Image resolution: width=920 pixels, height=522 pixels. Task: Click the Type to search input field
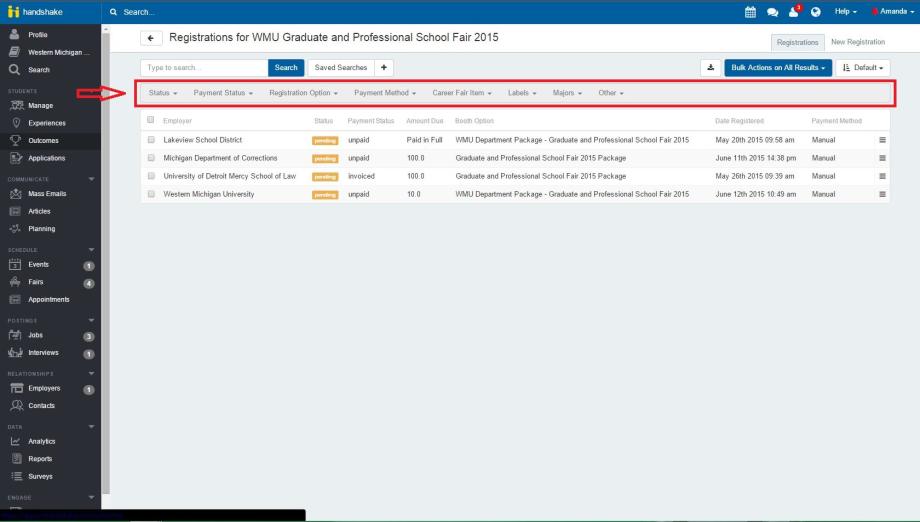coord(204,67)
